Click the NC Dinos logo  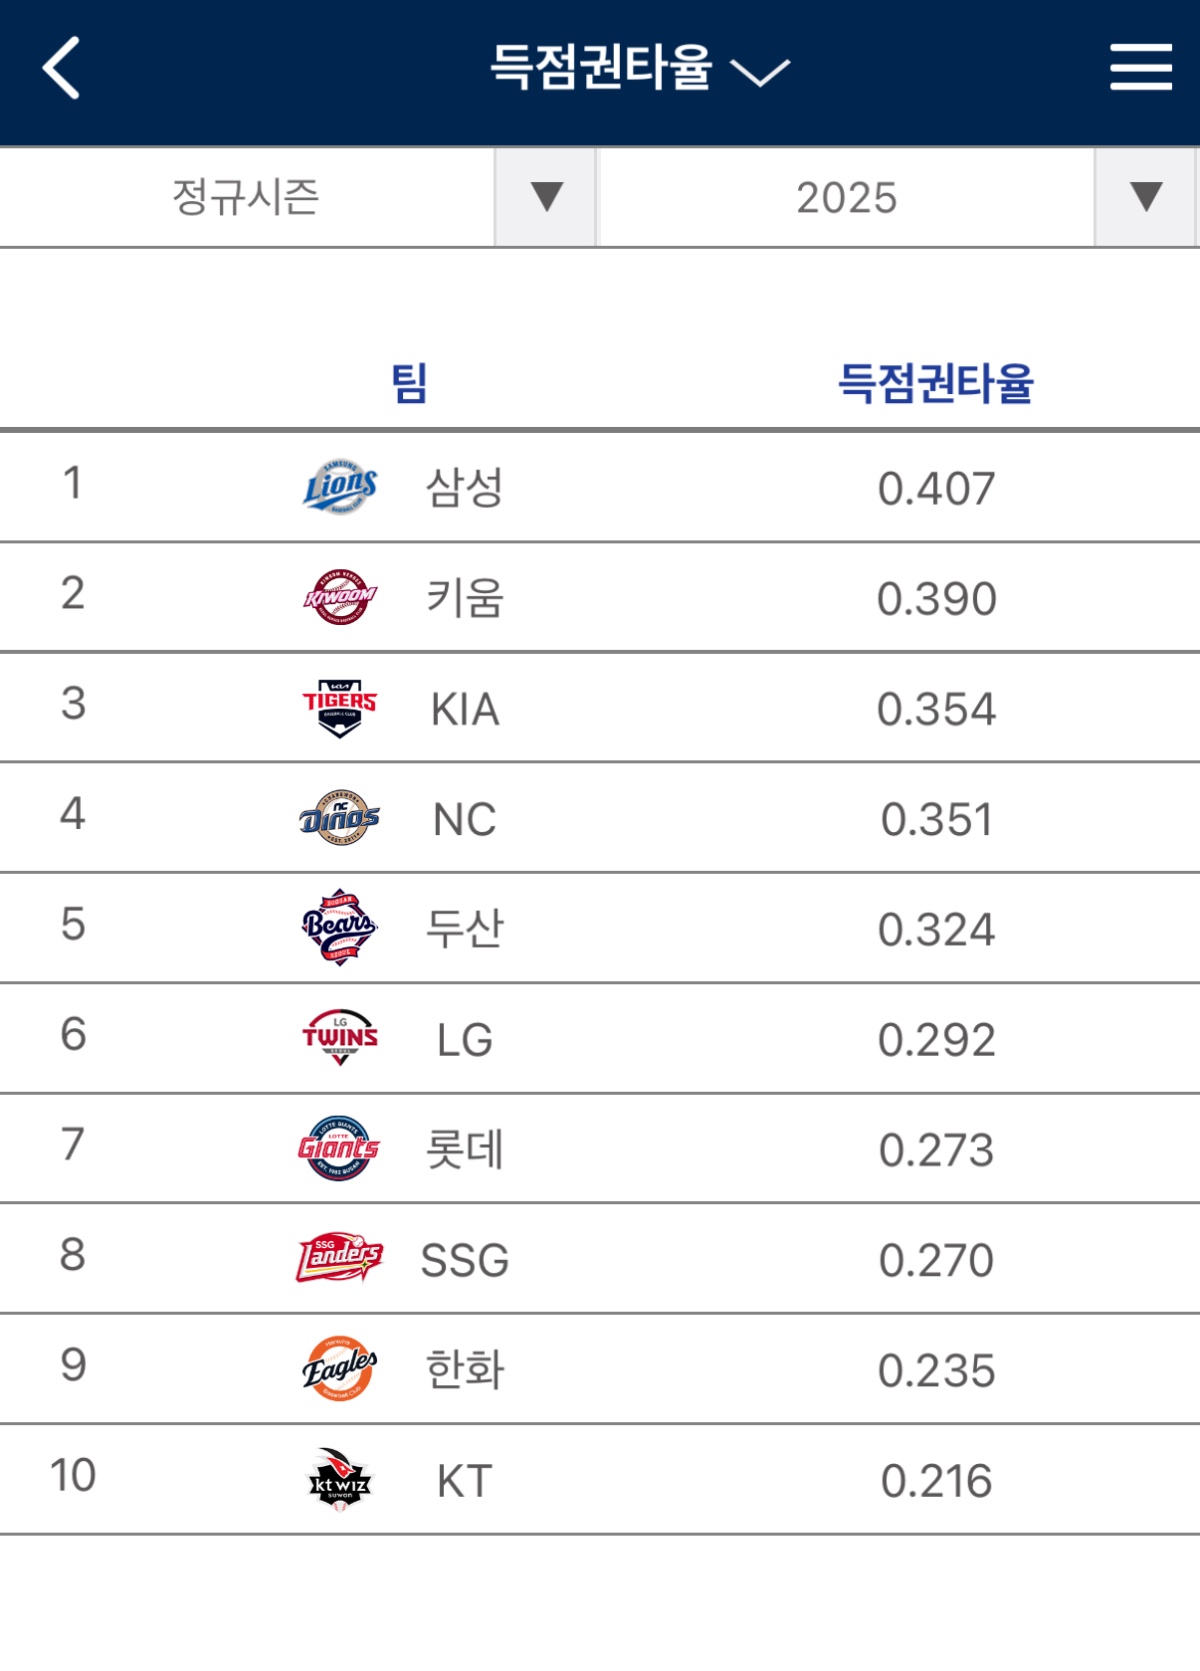[340, 818]
